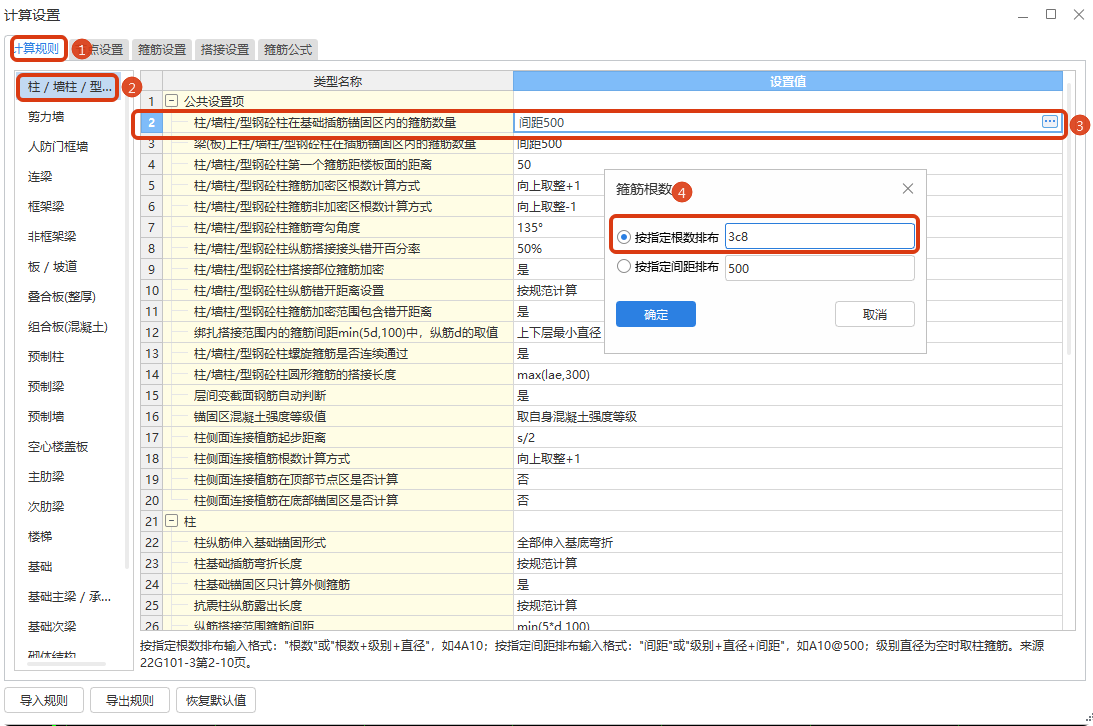Switch to the 箍筋公式 tab

point(287,49)
